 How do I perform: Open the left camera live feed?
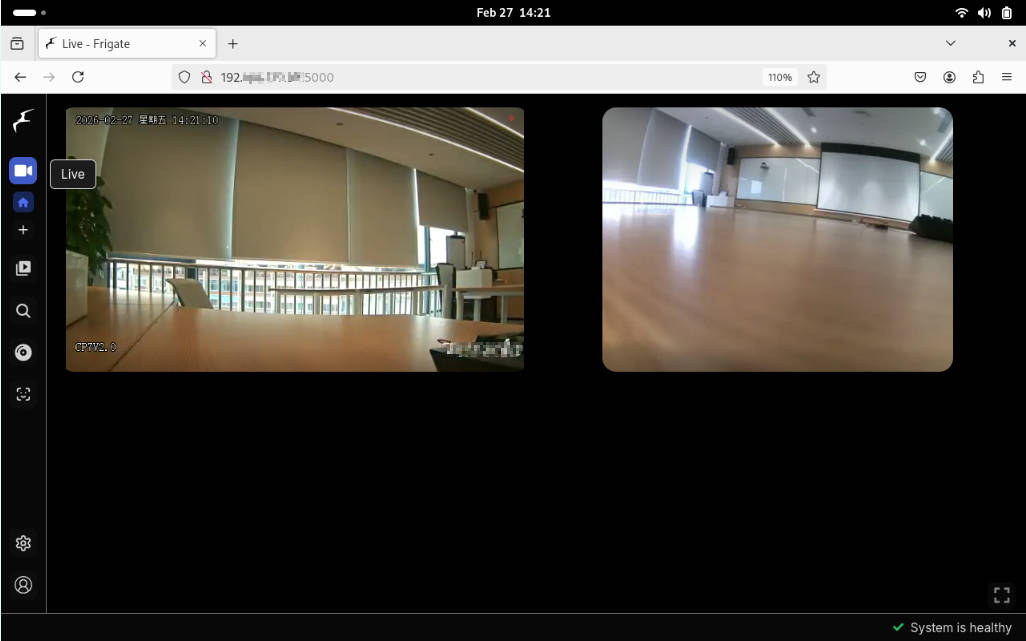click(294, 239)
